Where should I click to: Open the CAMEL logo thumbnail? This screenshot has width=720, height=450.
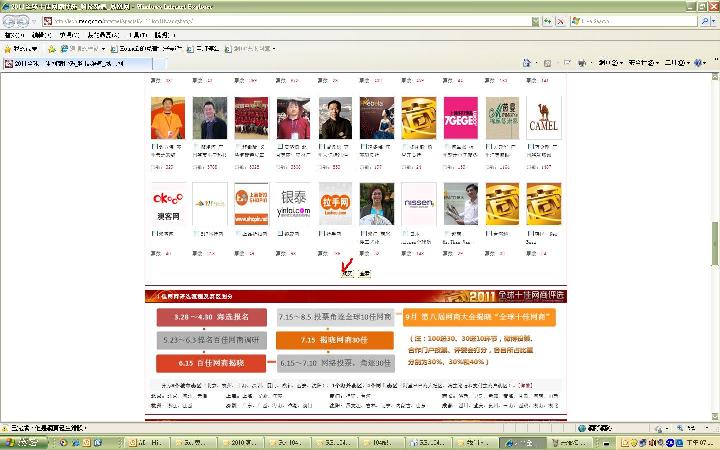pos(543,118)
